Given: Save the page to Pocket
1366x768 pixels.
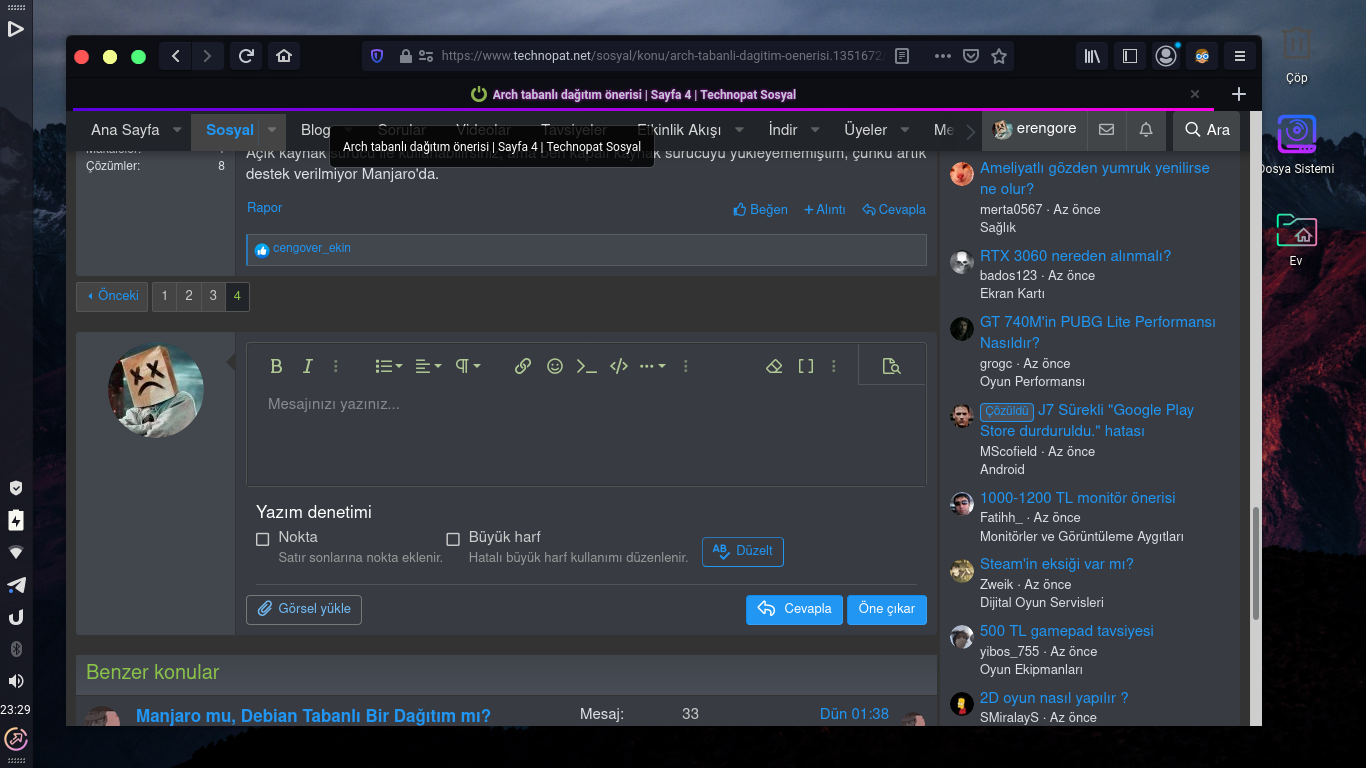Looking at the screenshot, I should (970, 56).
